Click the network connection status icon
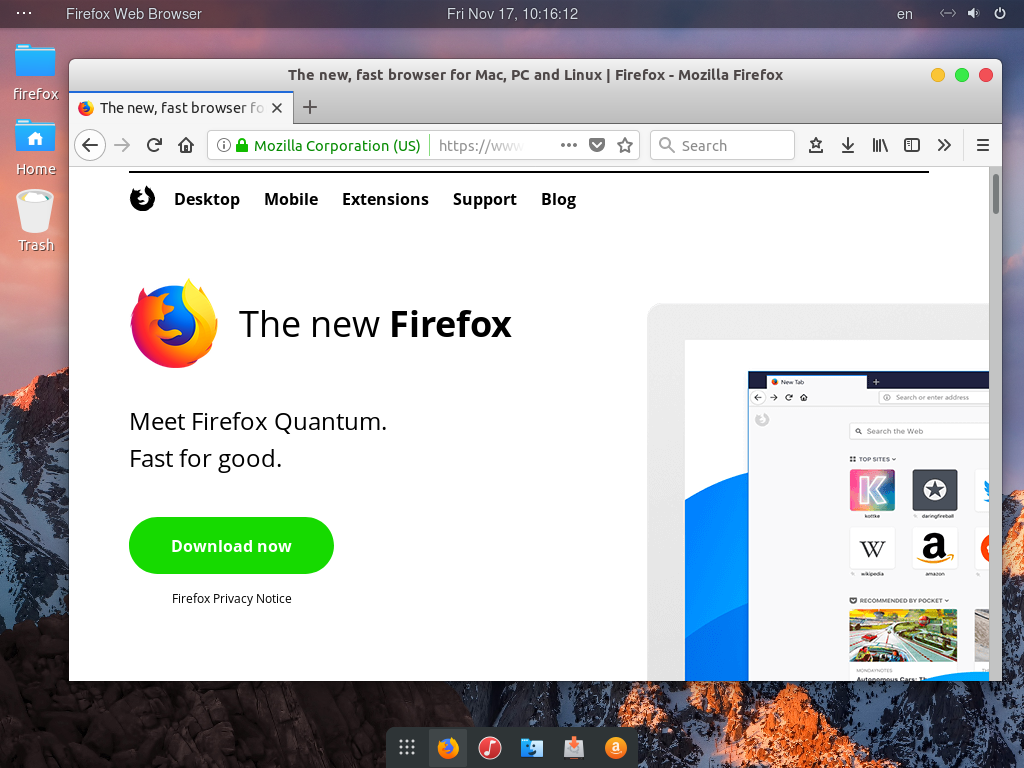1024x768 pixels. click(x=948, y=13)
